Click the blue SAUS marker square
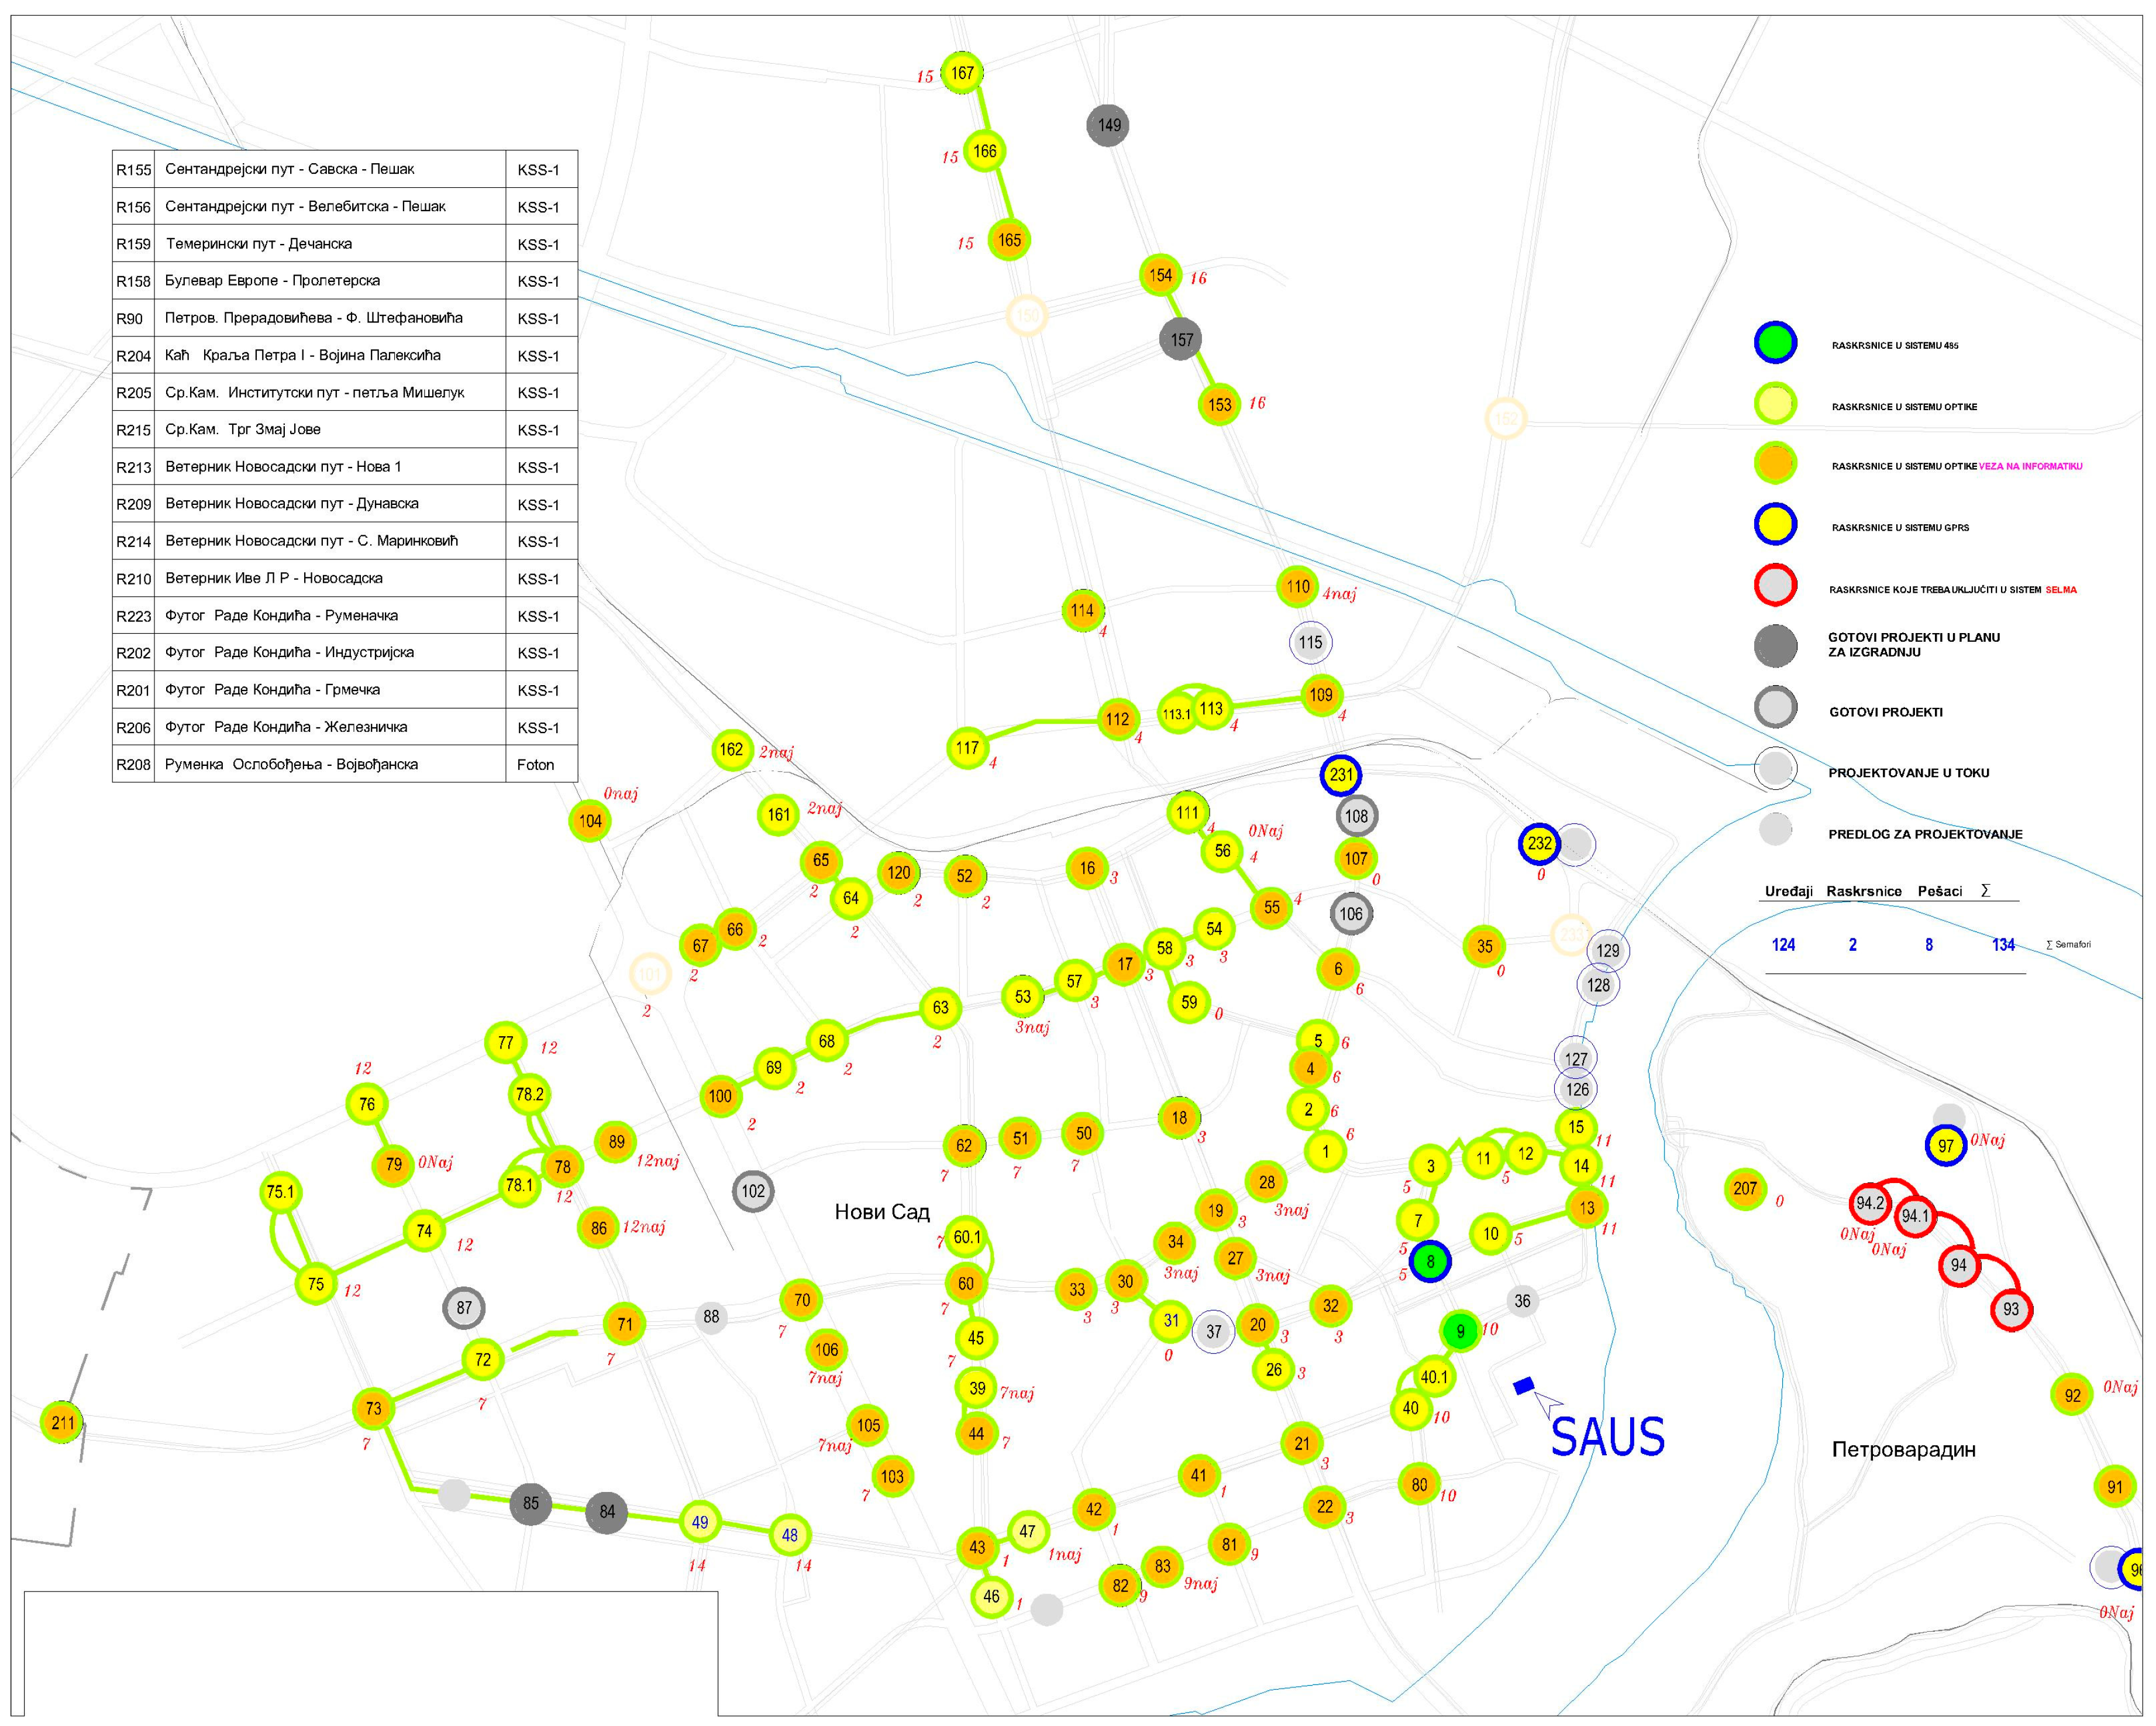The height and width of the screenshot is (1726, 2156). [1523, 1386]
